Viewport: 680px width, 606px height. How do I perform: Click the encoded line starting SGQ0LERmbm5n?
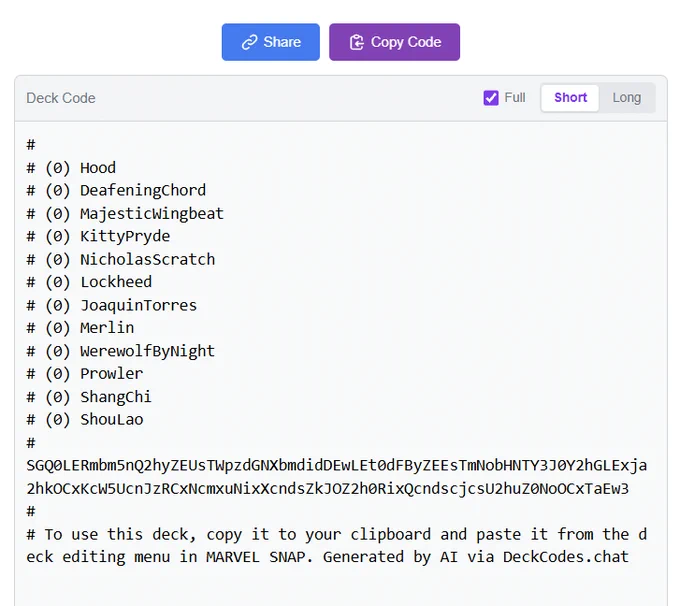click(337, 465)
